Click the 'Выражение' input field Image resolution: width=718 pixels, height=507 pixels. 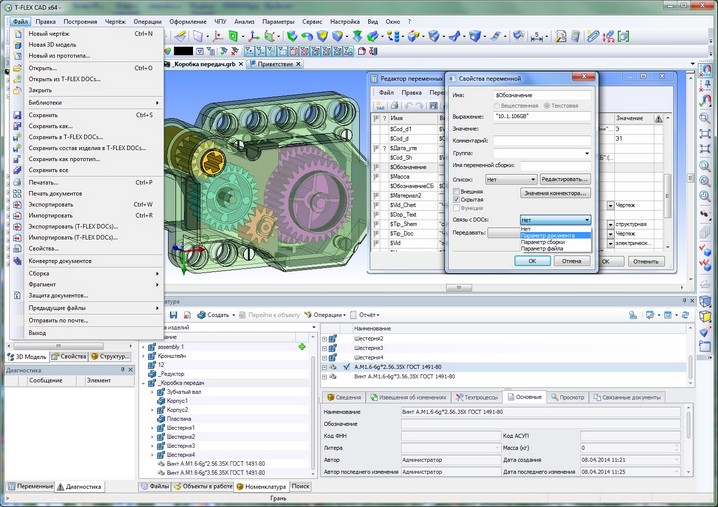[x=542, y=116]
